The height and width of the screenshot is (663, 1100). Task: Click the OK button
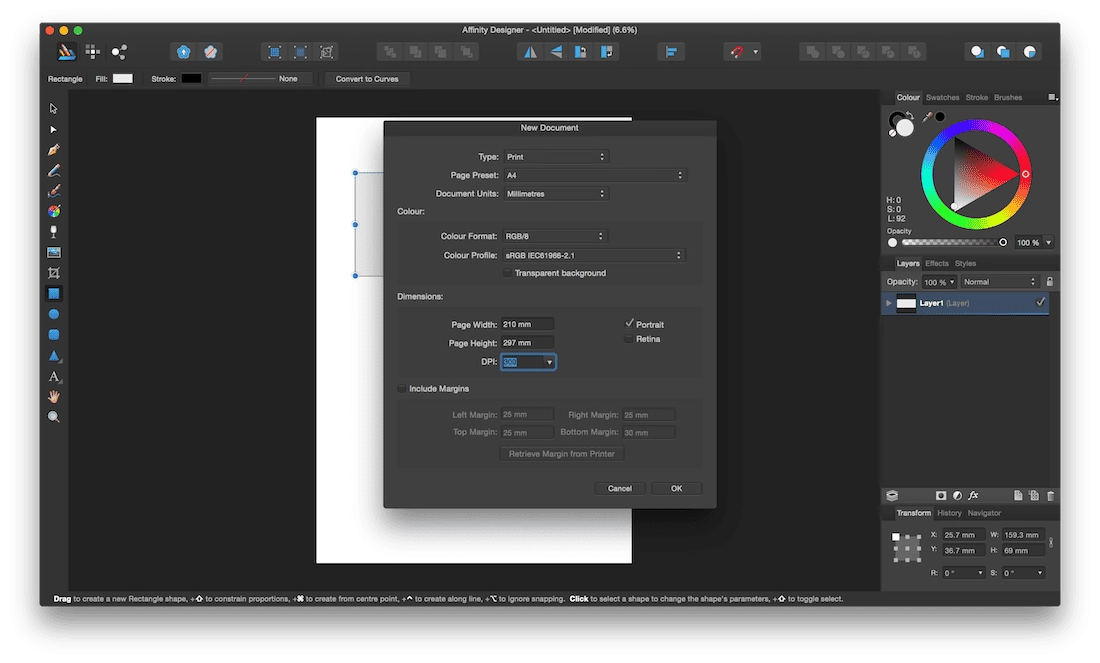pos(676,488)
